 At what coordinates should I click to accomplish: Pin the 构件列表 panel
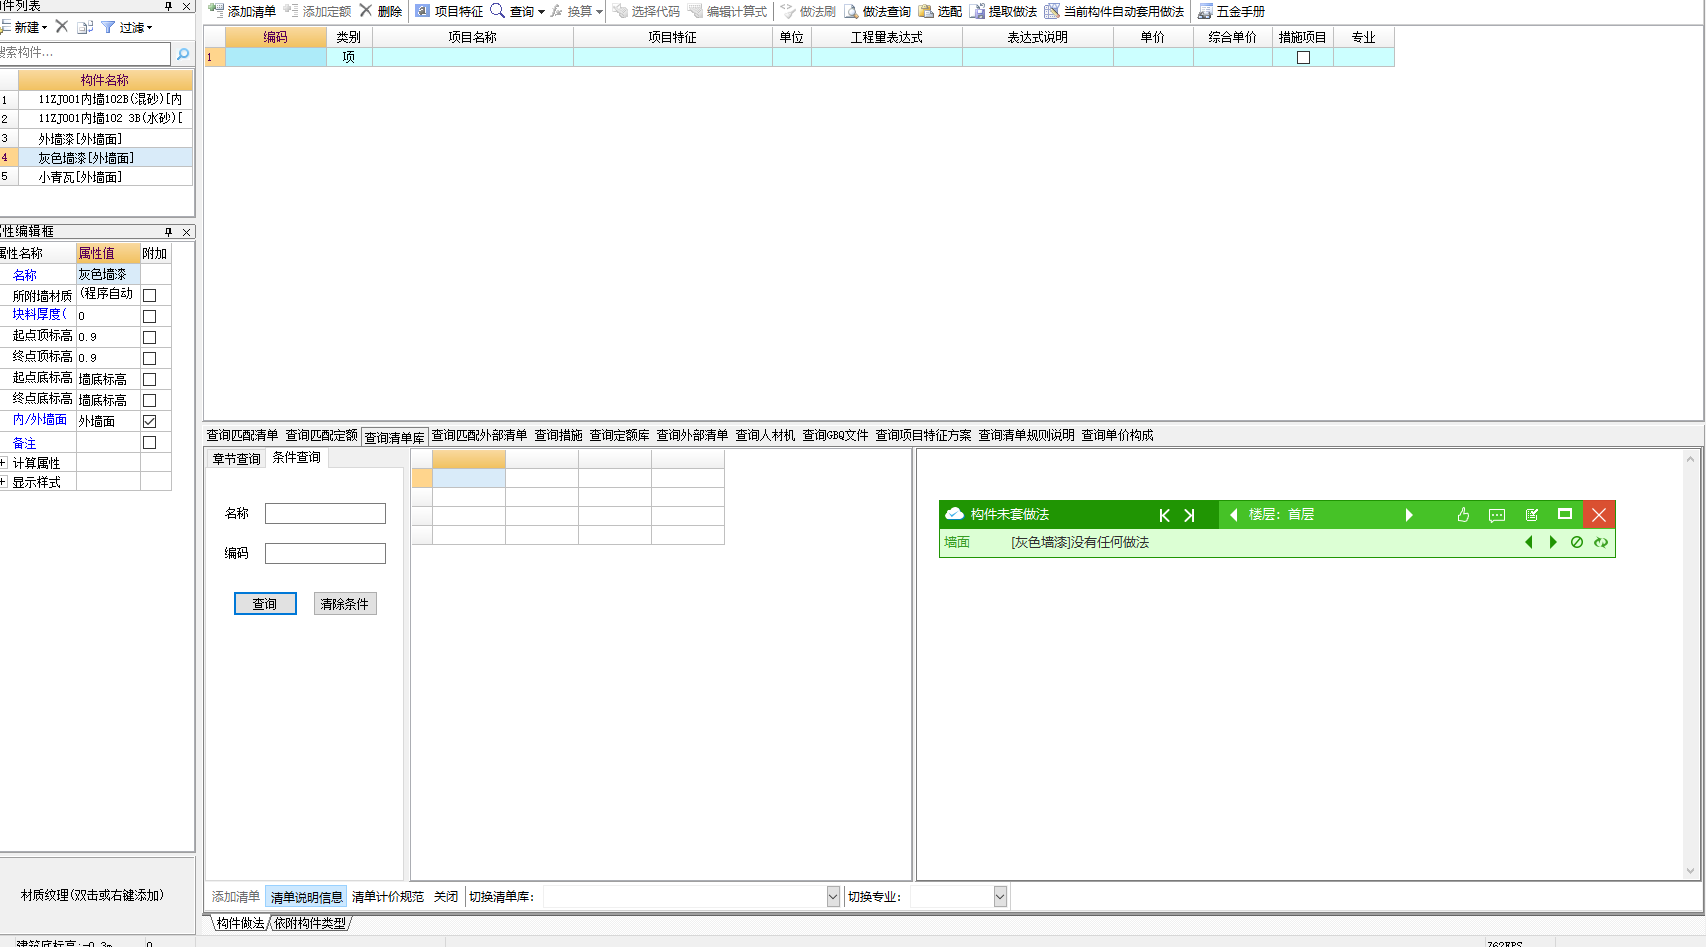pos(168,6)
